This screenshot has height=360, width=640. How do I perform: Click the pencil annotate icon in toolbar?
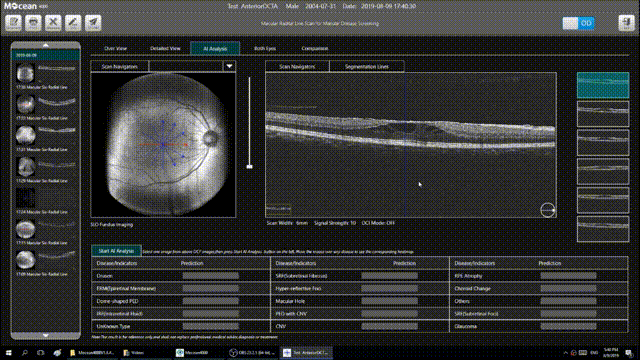click(x=73, y=23)
